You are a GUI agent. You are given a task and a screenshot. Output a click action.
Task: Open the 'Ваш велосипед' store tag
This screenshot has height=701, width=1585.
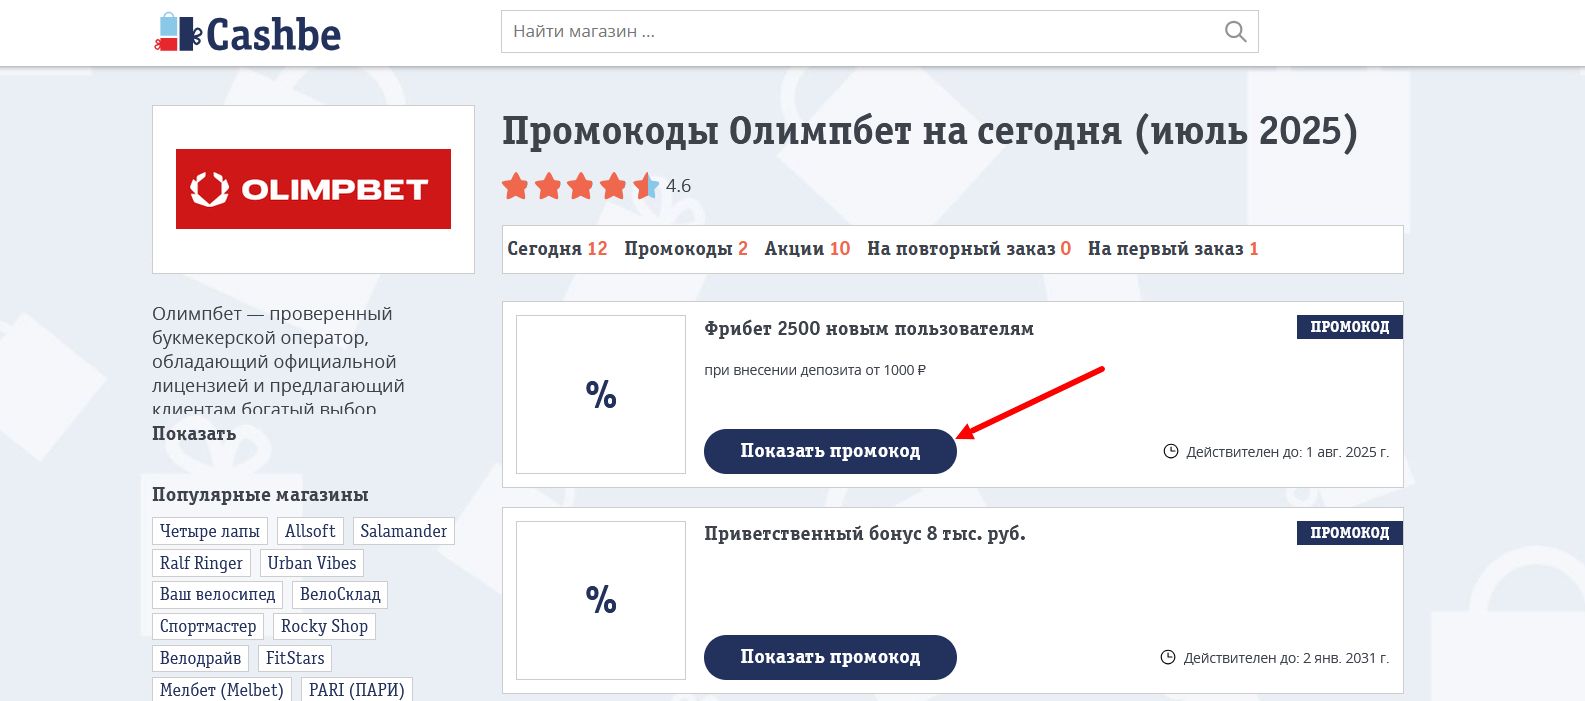click(218, 594)
